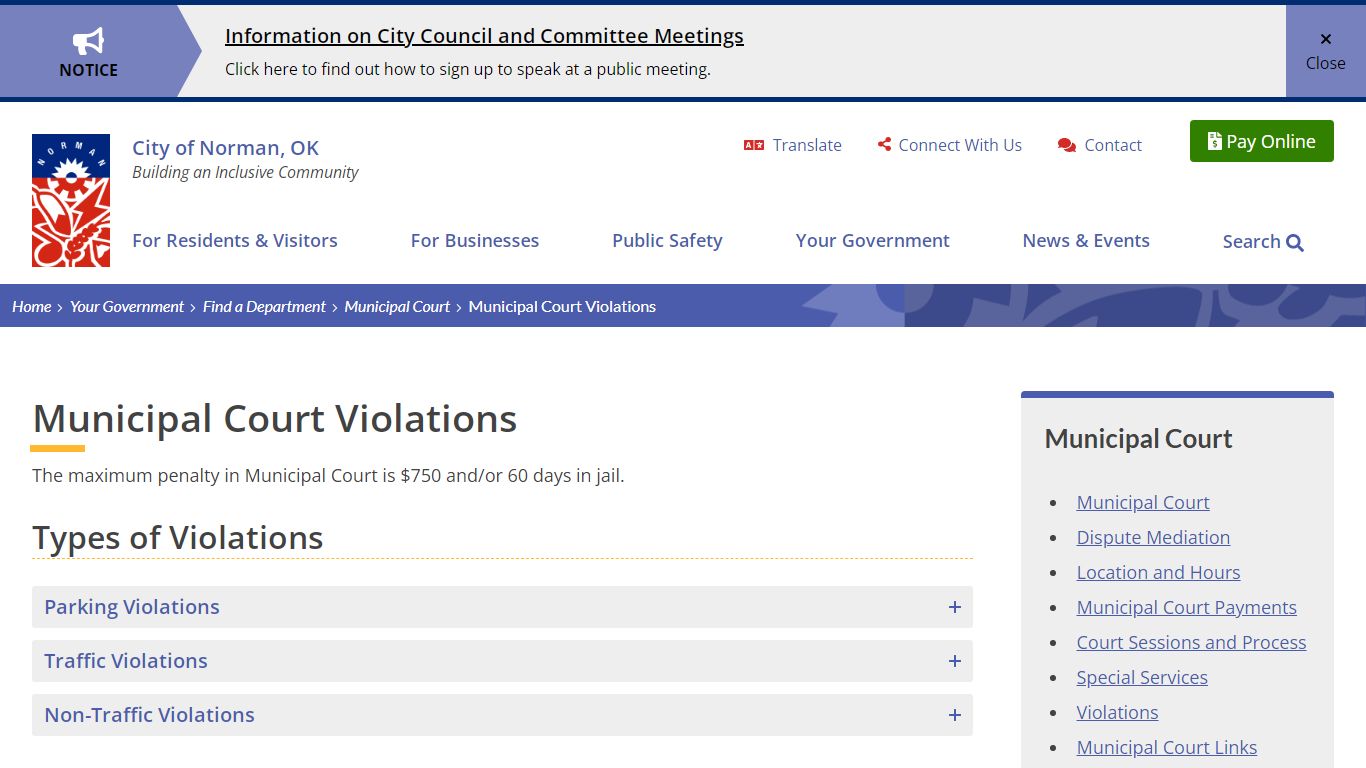Expand the Traffic Violations section
The height and width of the screenshot is (768, 1366).
coord(502,661)
